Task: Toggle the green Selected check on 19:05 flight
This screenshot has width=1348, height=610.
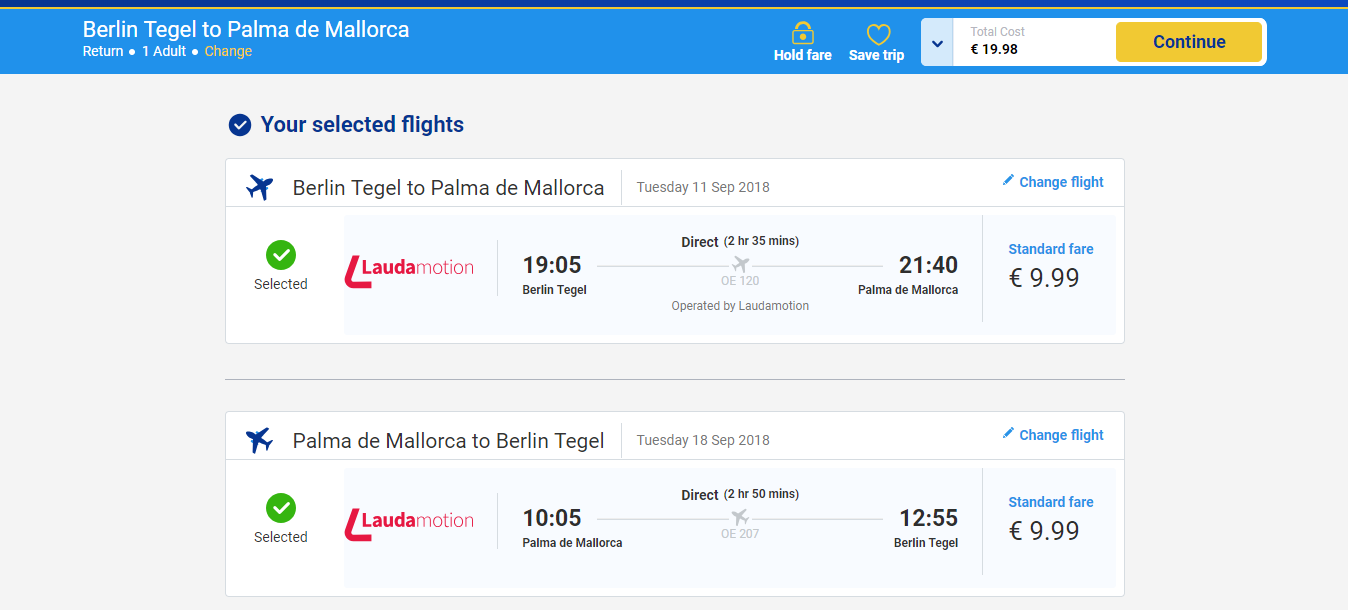Action: (281, 255)
